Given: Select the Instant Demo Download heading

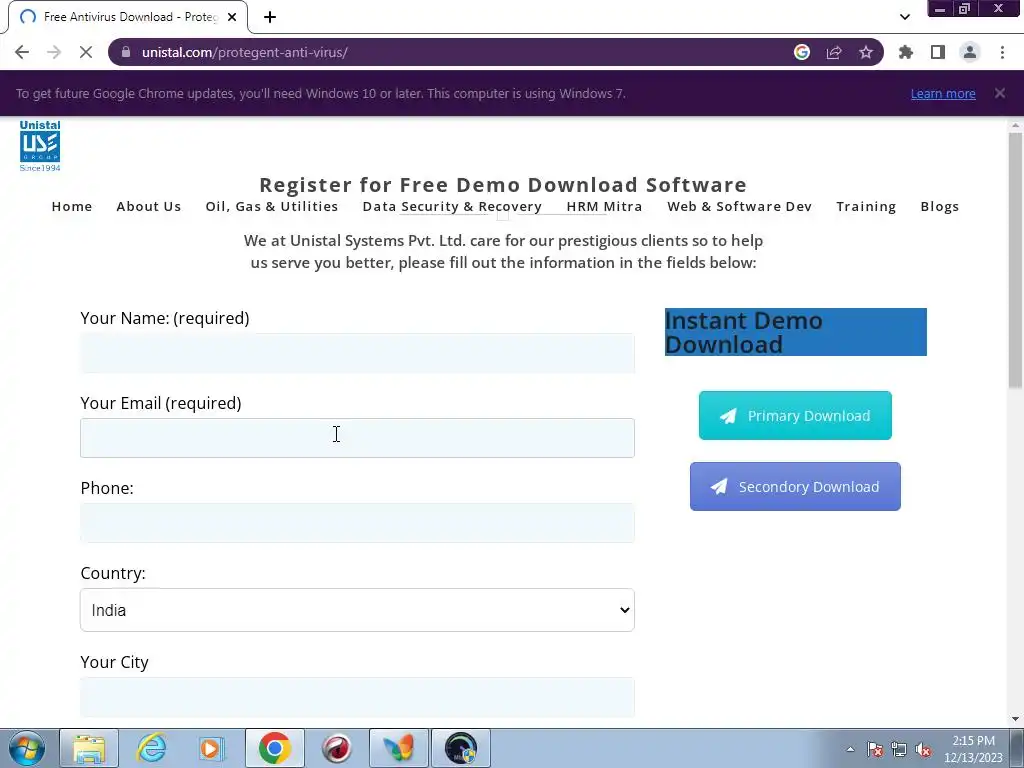Looking at the screenshot, I should [795, 332].
